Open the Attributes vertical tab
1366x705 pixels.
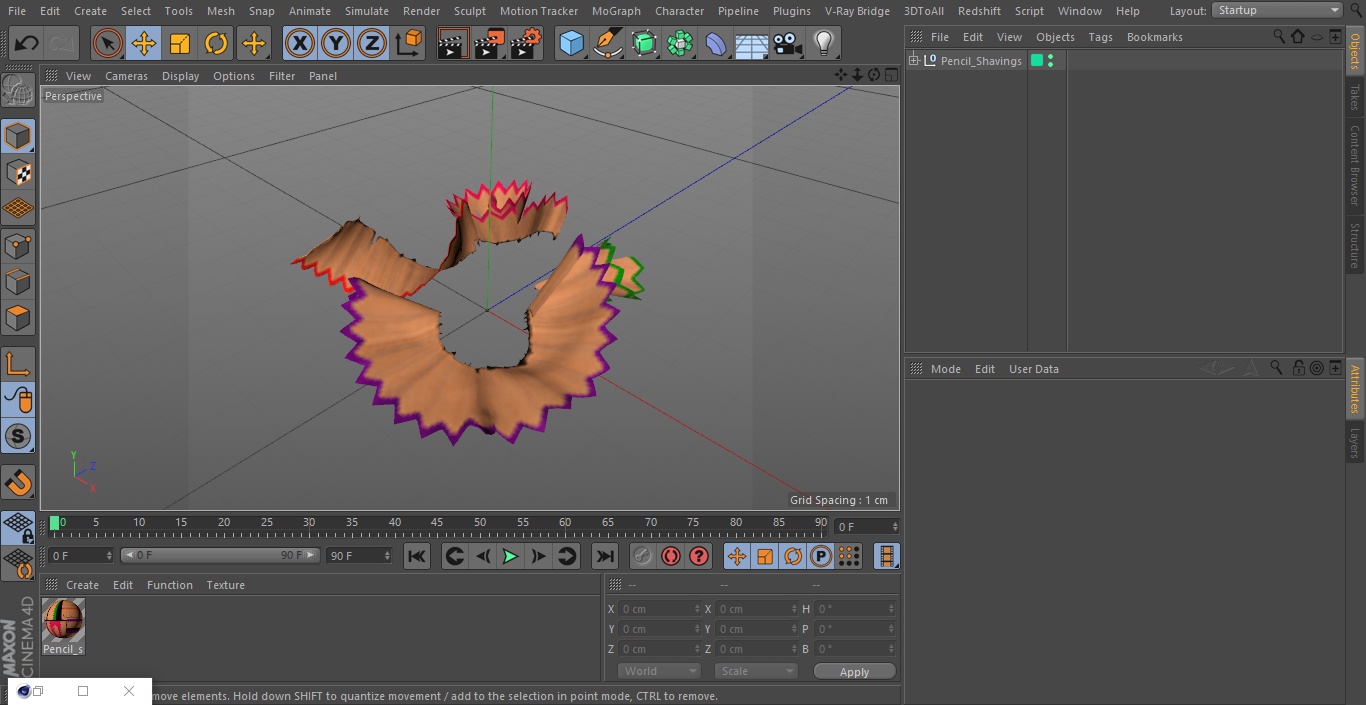click(x=1355, y=388)
